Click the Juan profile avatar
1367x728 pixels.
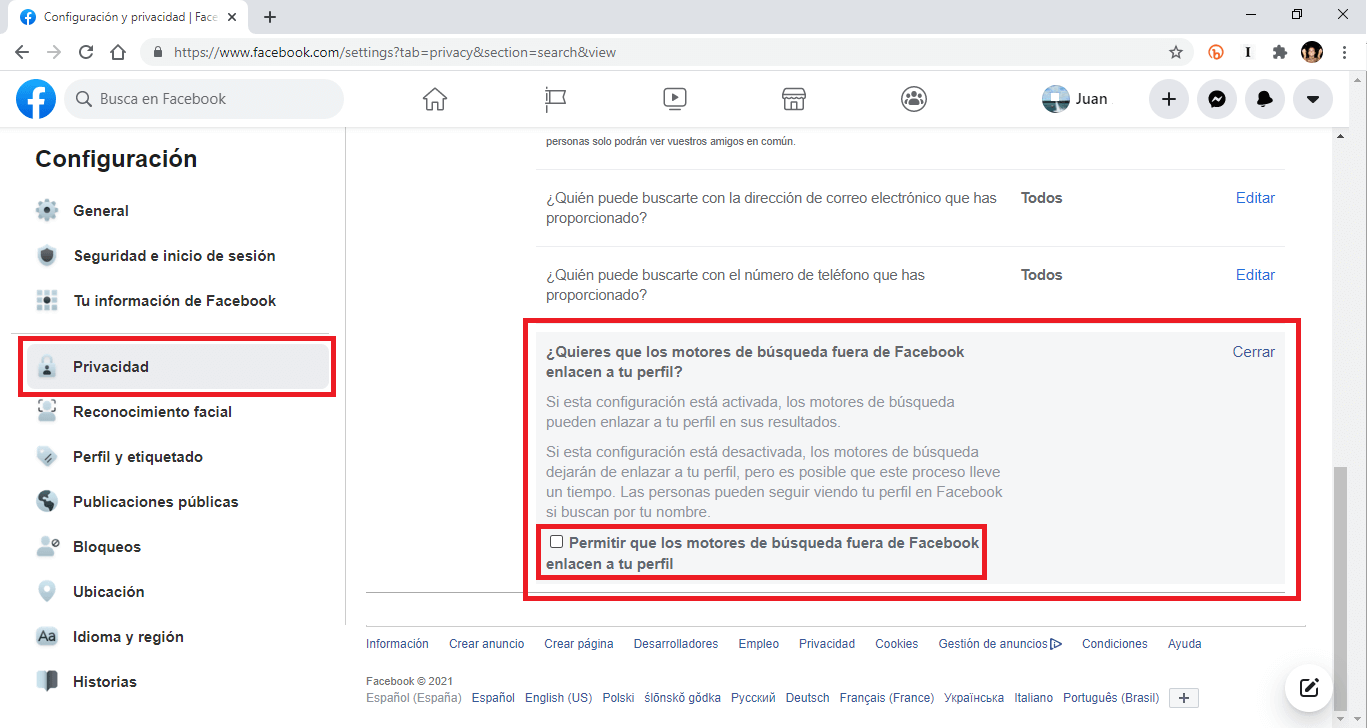click(1056, 99)
